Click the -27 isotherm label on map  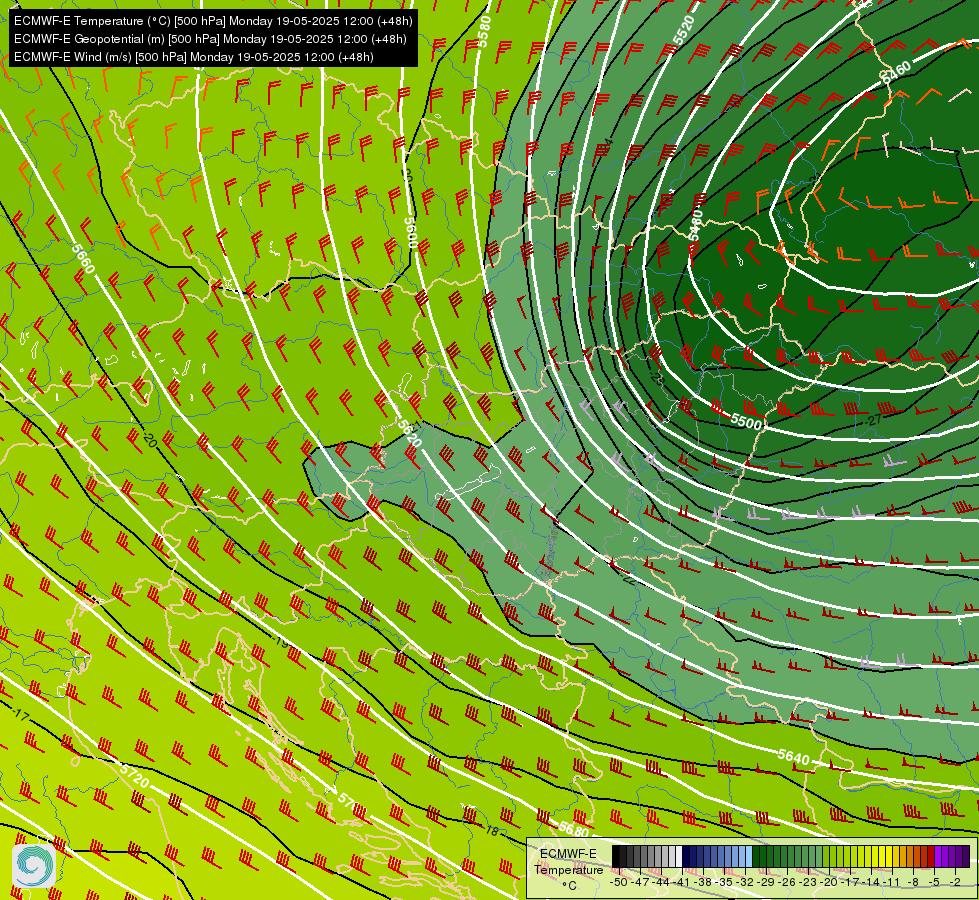pyautogui.click(x=873, y=420)
